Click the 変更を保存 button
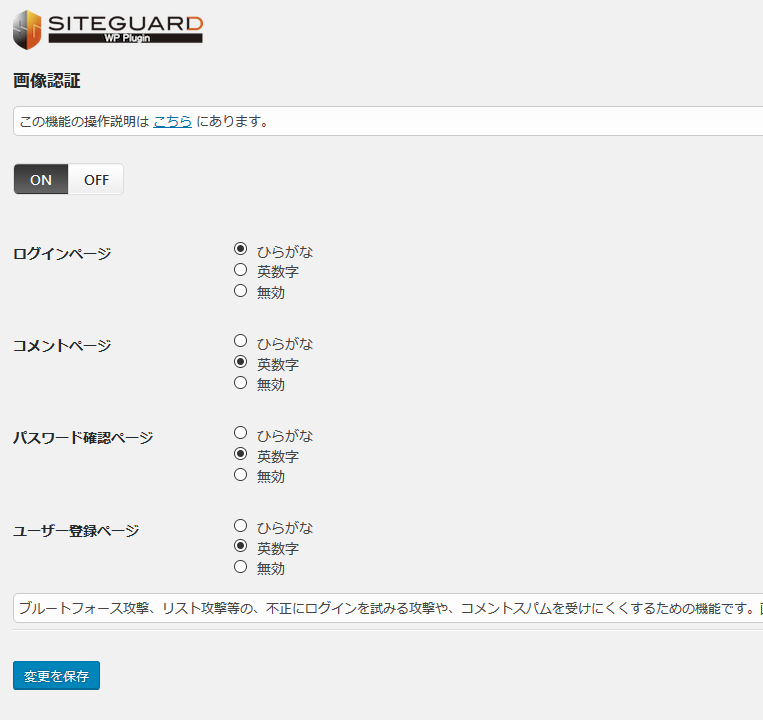763x720 pixels. [56, 675]
